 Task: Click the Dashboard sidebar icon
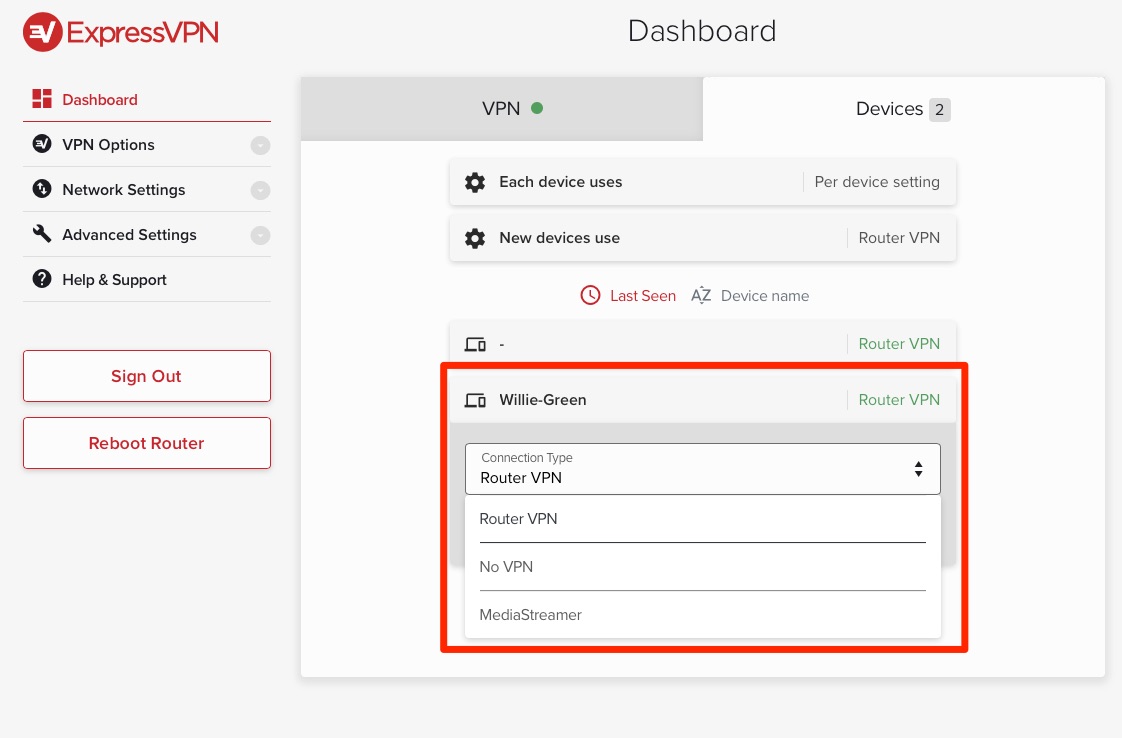click(x=41, y=99)
